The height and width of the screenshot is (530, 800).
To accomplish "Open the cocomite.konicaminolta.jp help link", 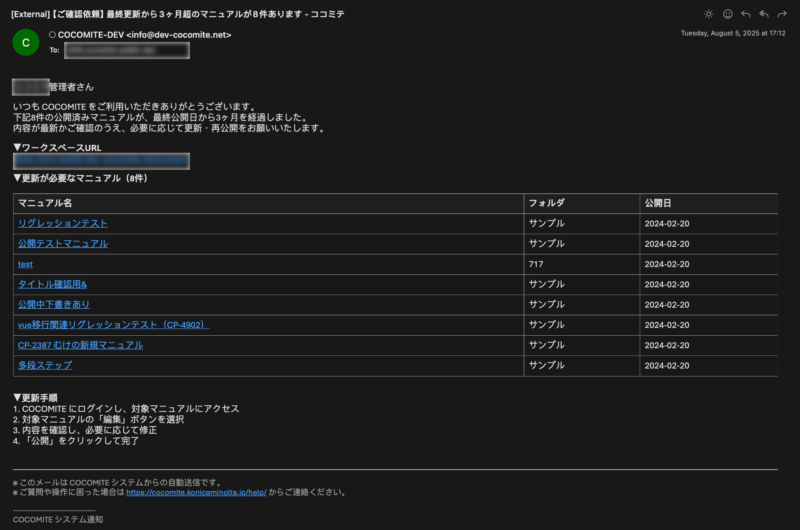I will 203,492.
